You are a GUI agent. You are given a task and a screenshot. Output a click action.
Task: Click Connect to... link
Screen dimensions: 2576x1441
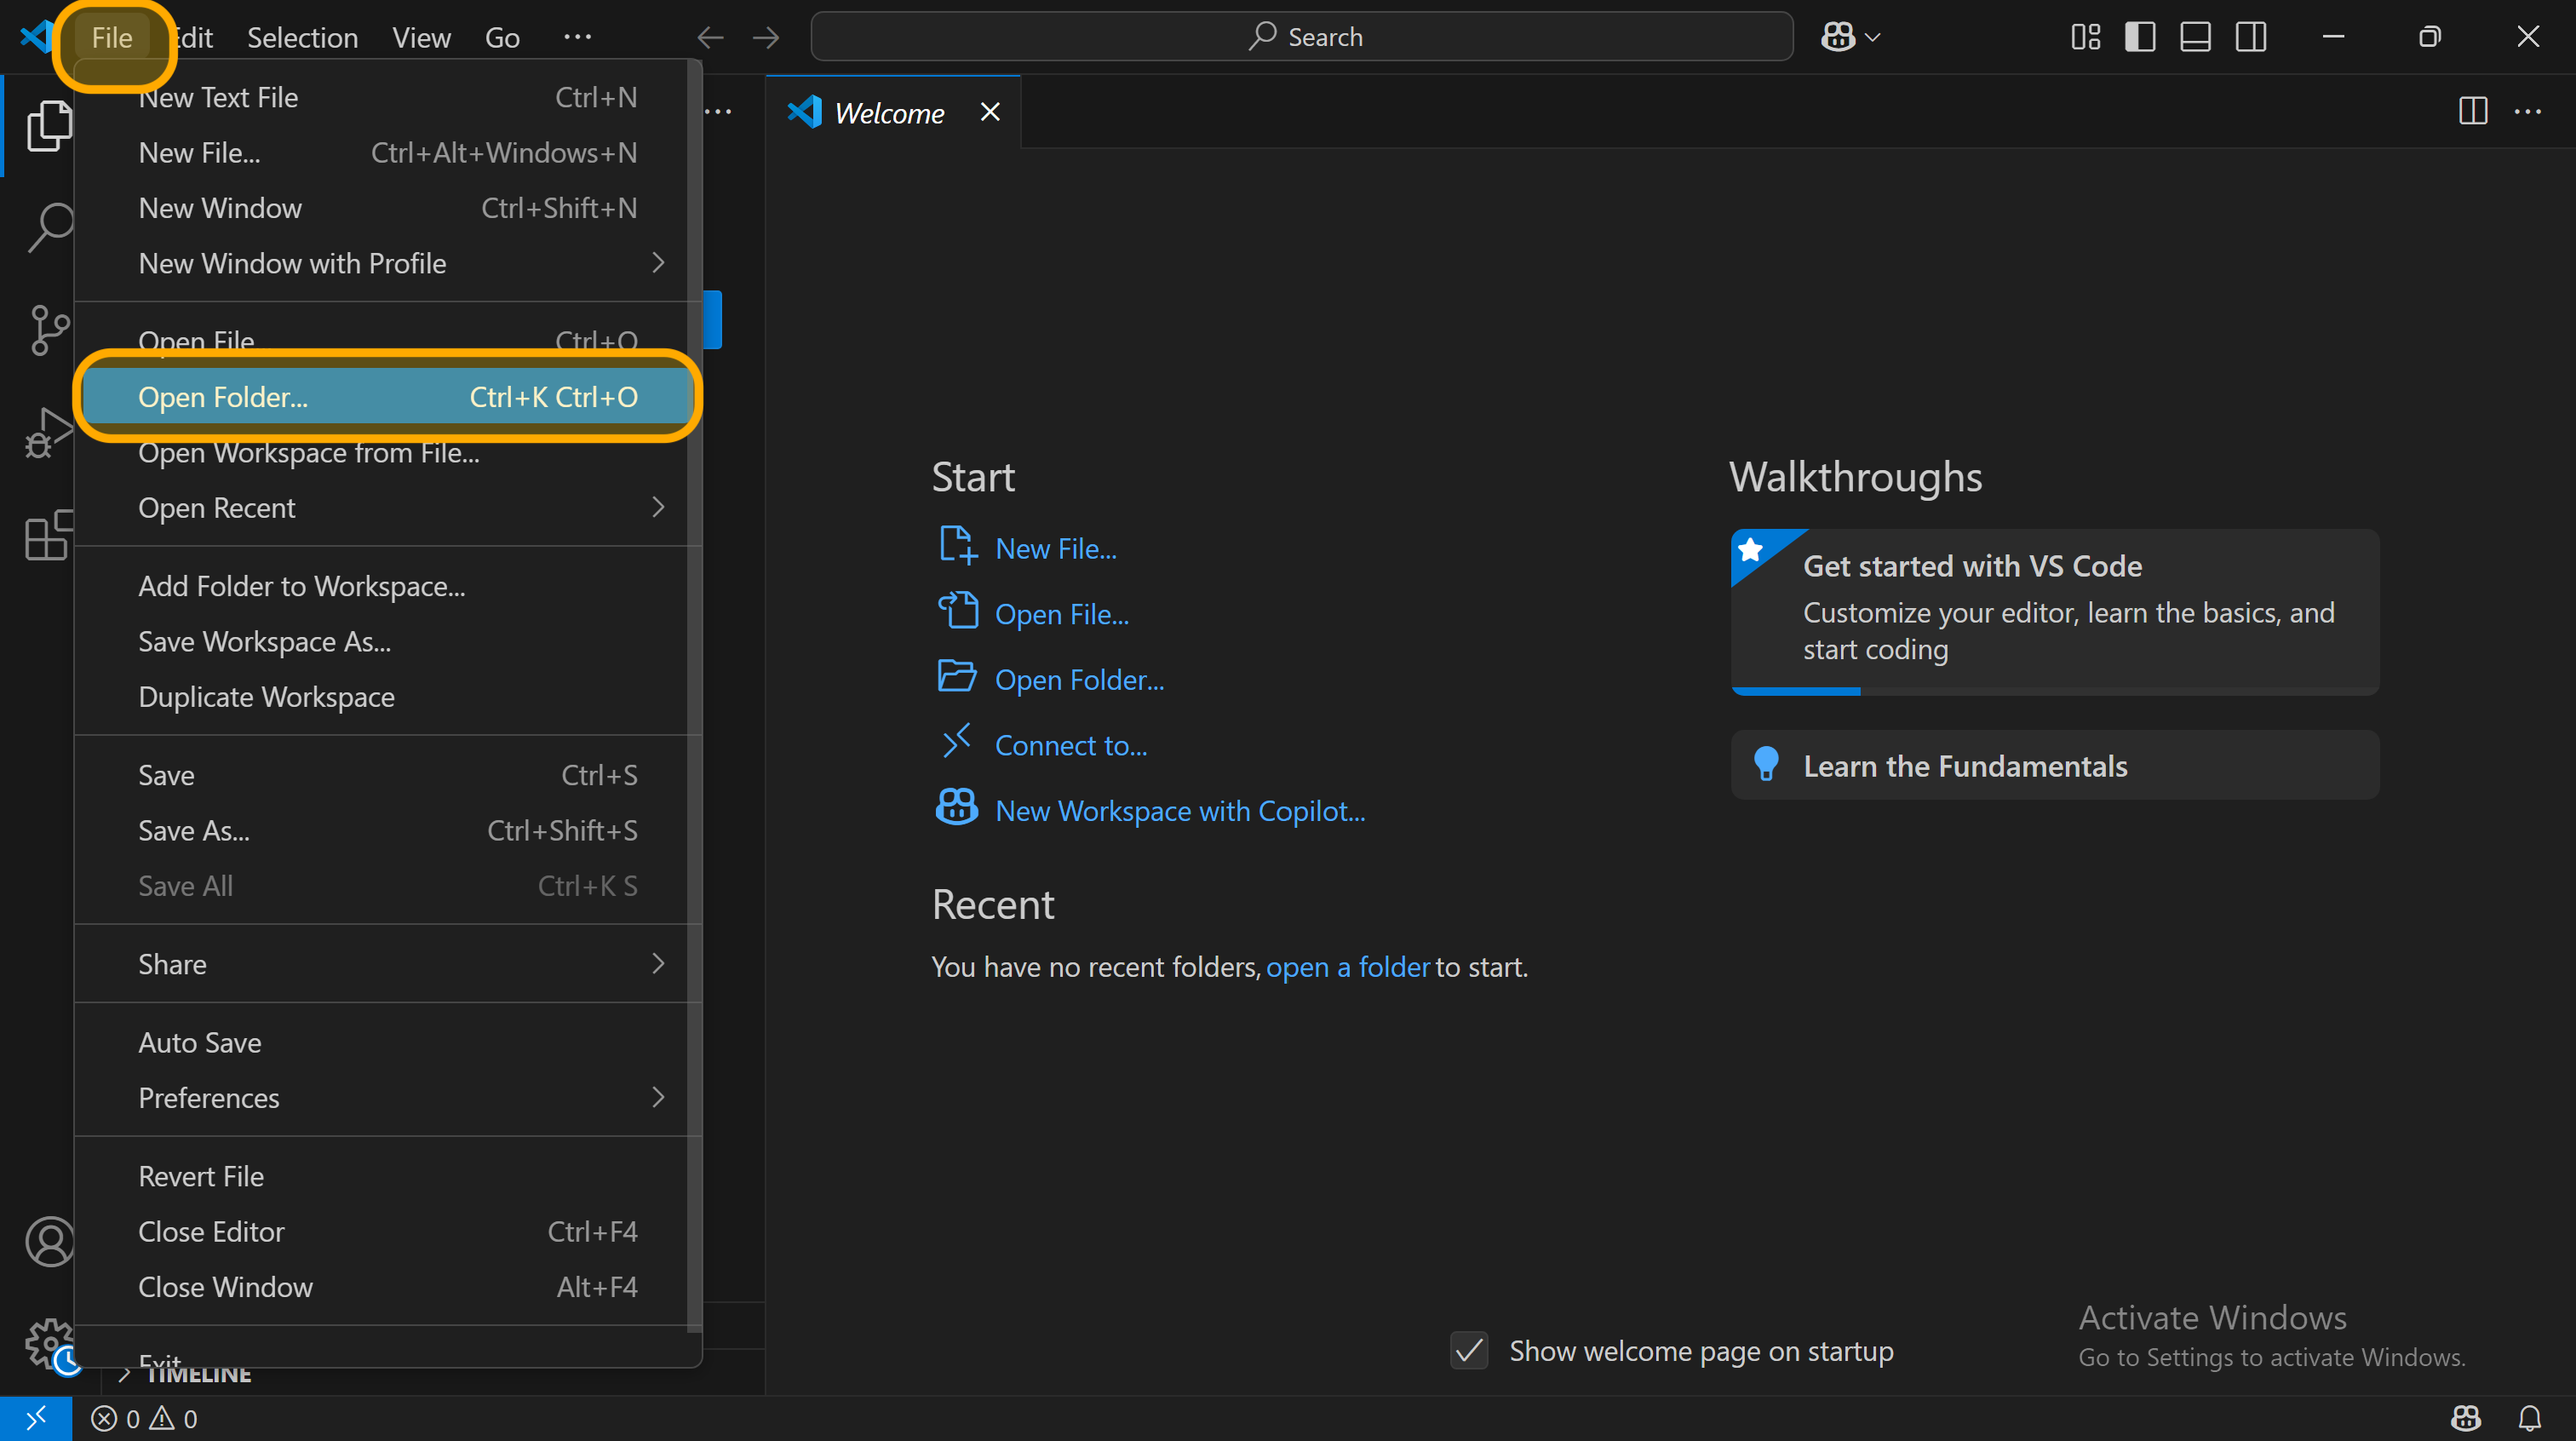click(x=1070, y=745)
